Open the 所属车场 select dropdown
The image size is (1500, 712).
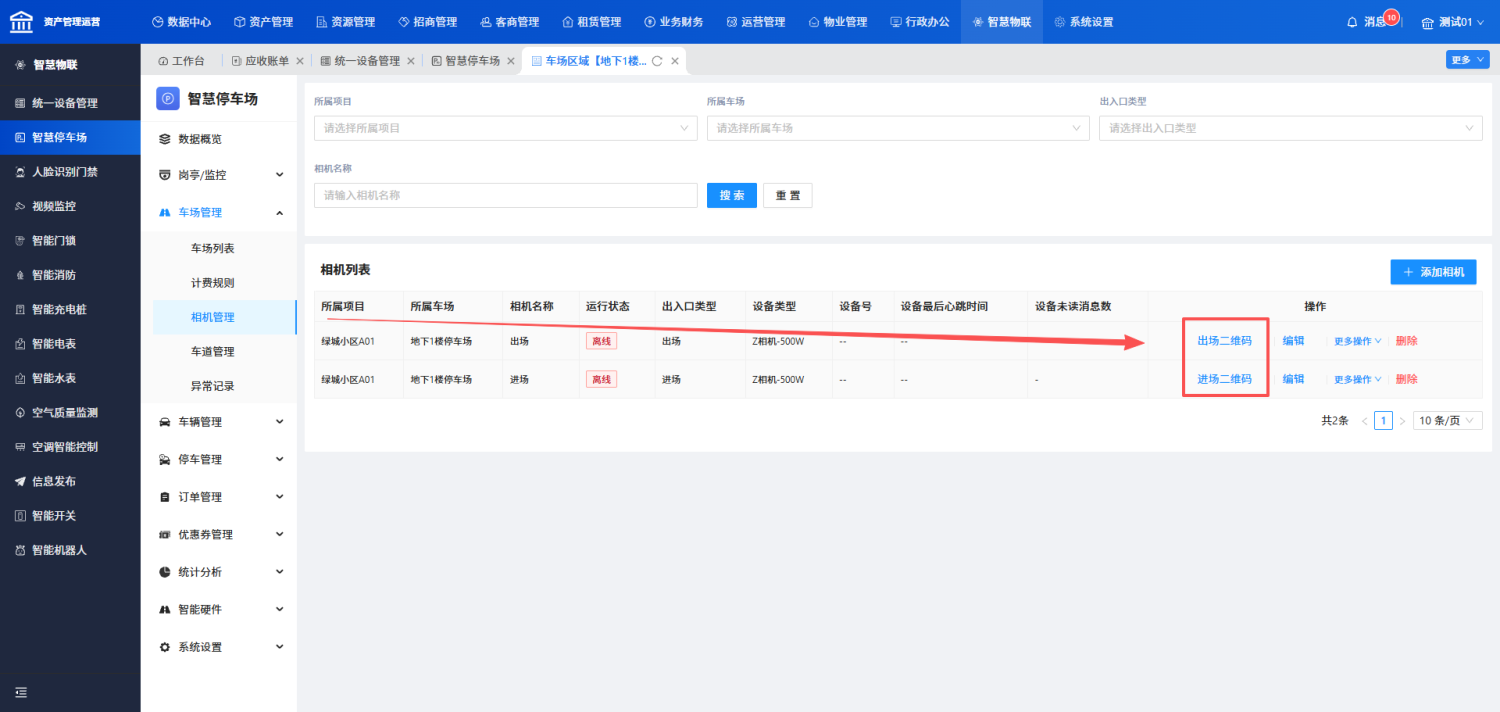click(898, 128)
